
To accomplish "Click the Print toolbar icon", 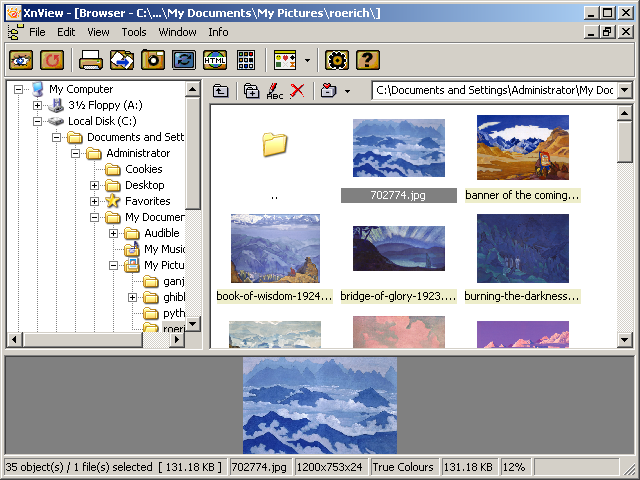I will coord(91,60).
